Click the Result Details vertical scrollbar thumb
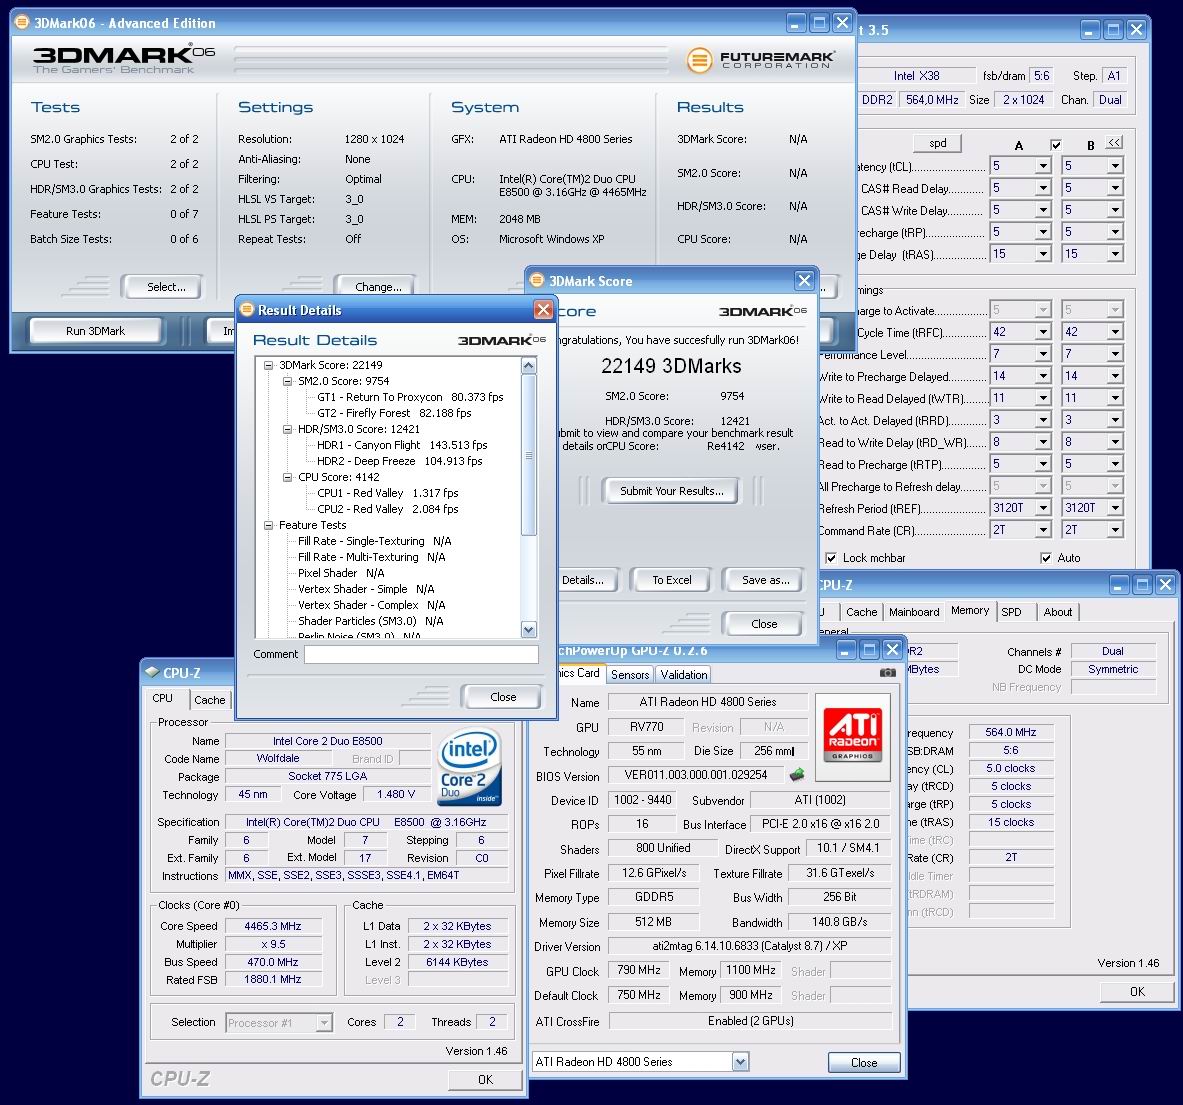The image size is (1183, 1105). pyautogui.click(x=529, y=455)
